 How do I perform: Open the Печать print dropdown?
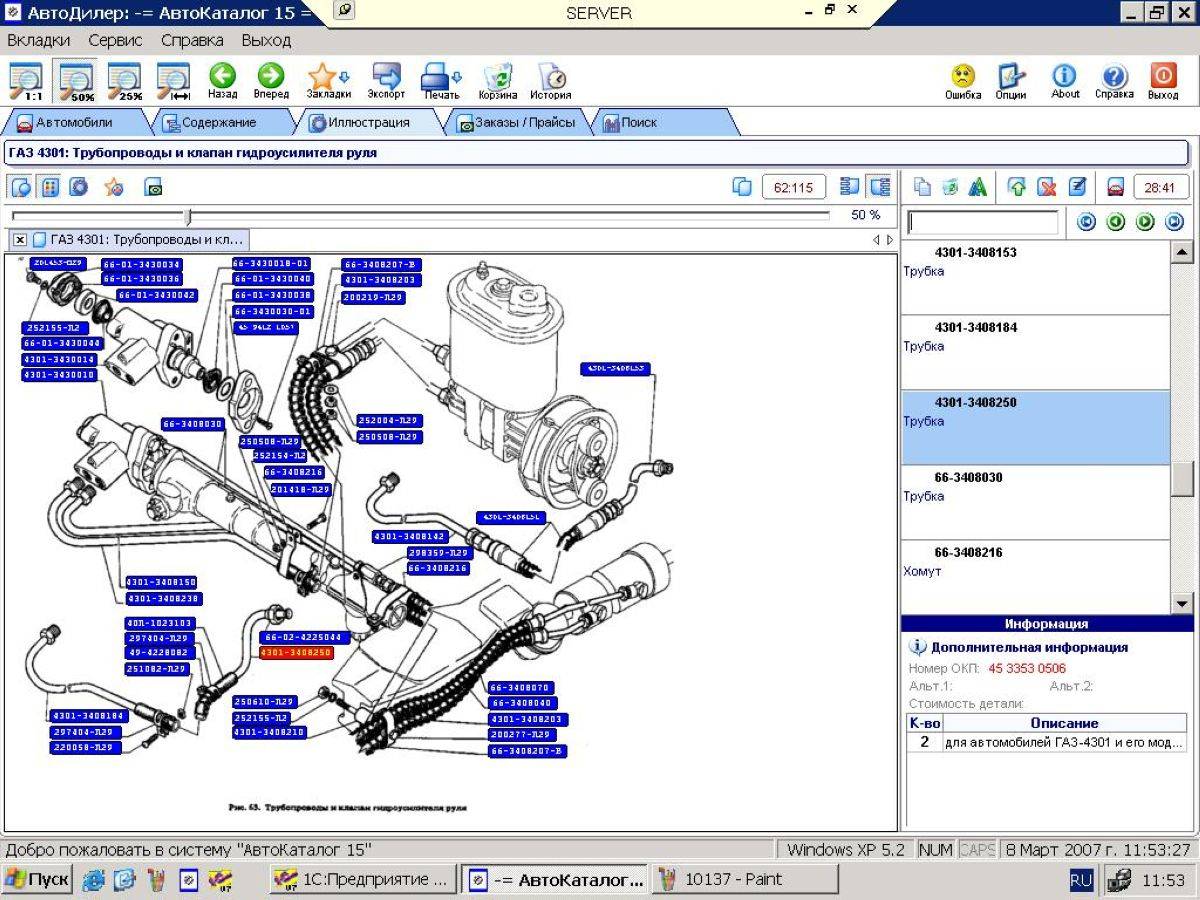point(441,78)
